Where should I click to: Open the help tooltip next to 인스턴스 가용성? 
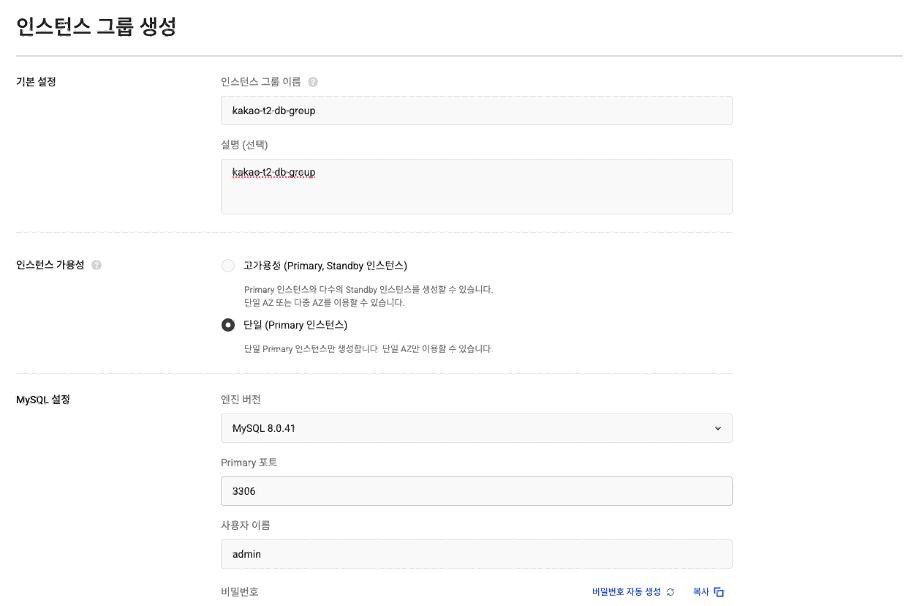point(97,265)
